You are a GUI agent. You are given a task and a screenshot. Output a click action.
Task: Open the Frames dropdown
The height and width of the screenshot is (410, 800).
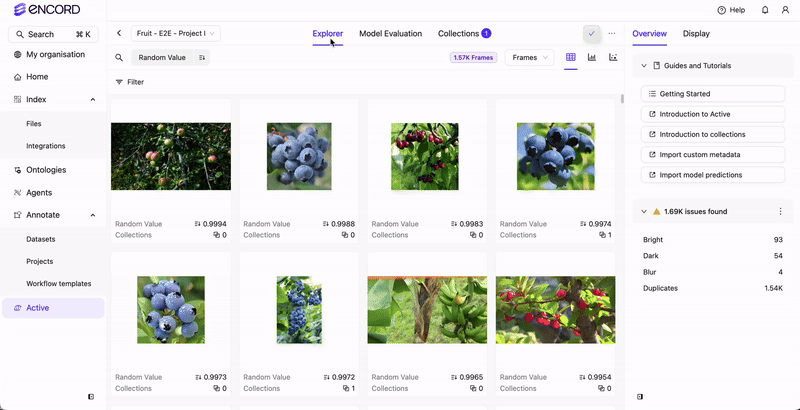point(529,58)
